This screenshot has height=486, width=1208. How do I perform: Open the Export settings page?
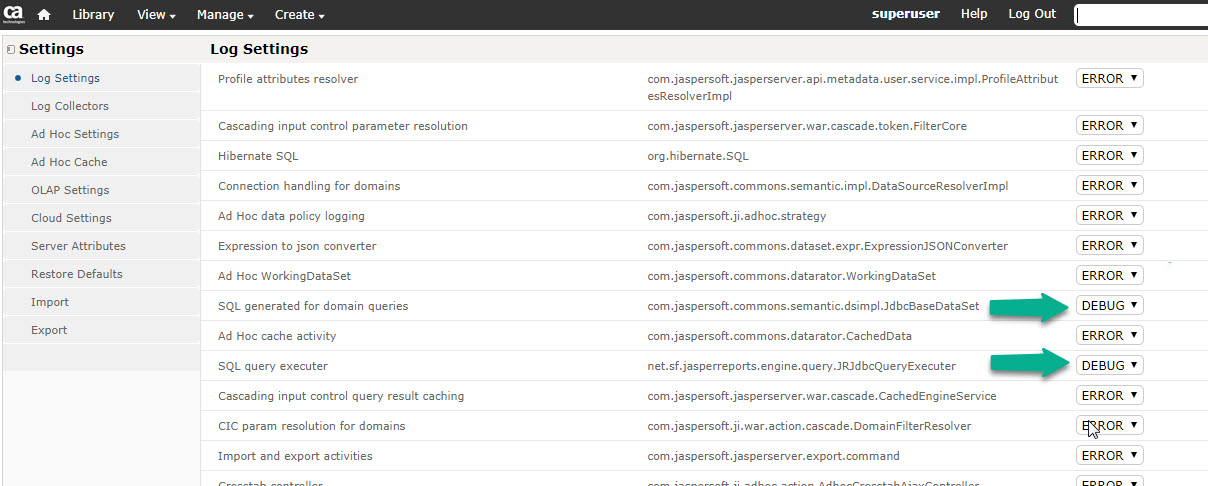(49, 330)
